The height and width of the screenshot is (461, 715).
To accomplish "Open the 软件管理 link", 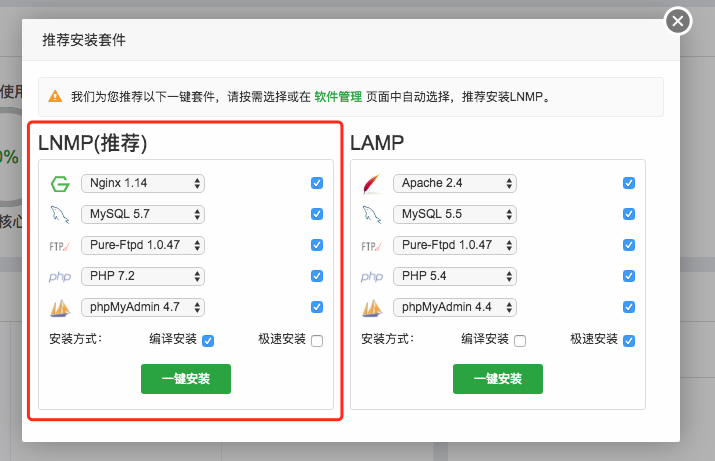I will 338,97.
